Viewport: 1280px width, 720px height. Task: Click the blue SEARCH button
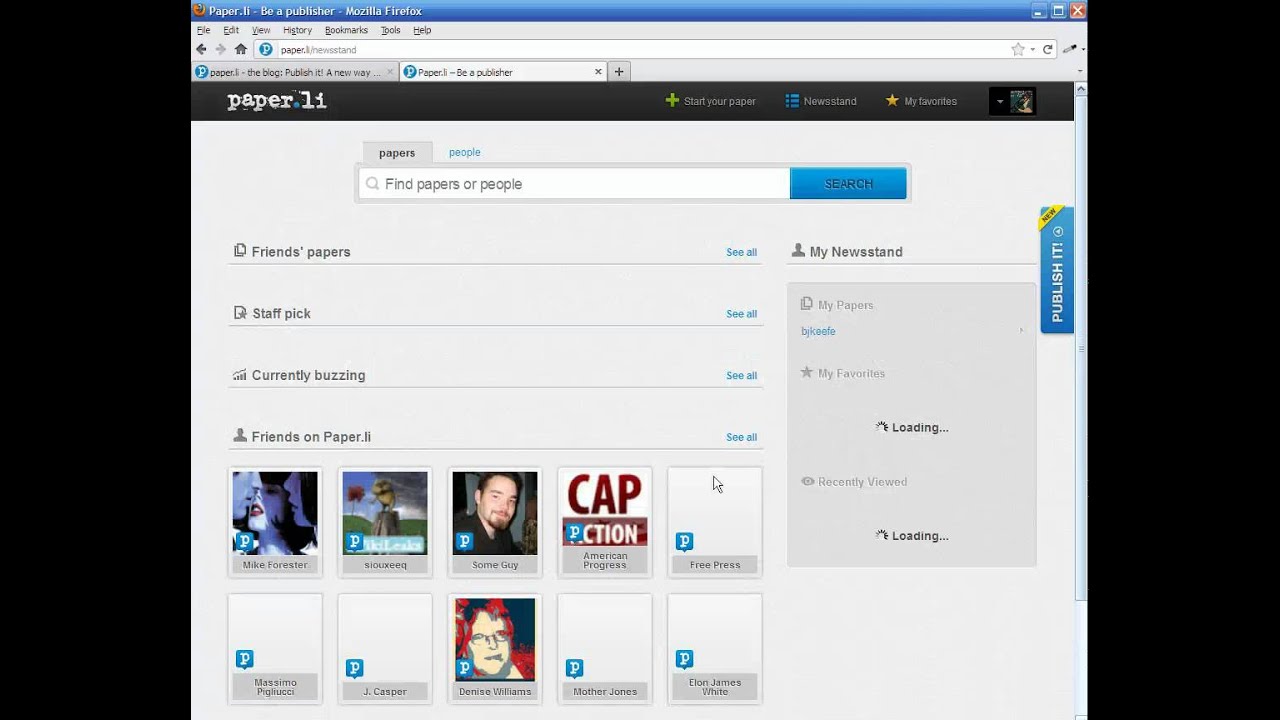(x=848, y=184)
